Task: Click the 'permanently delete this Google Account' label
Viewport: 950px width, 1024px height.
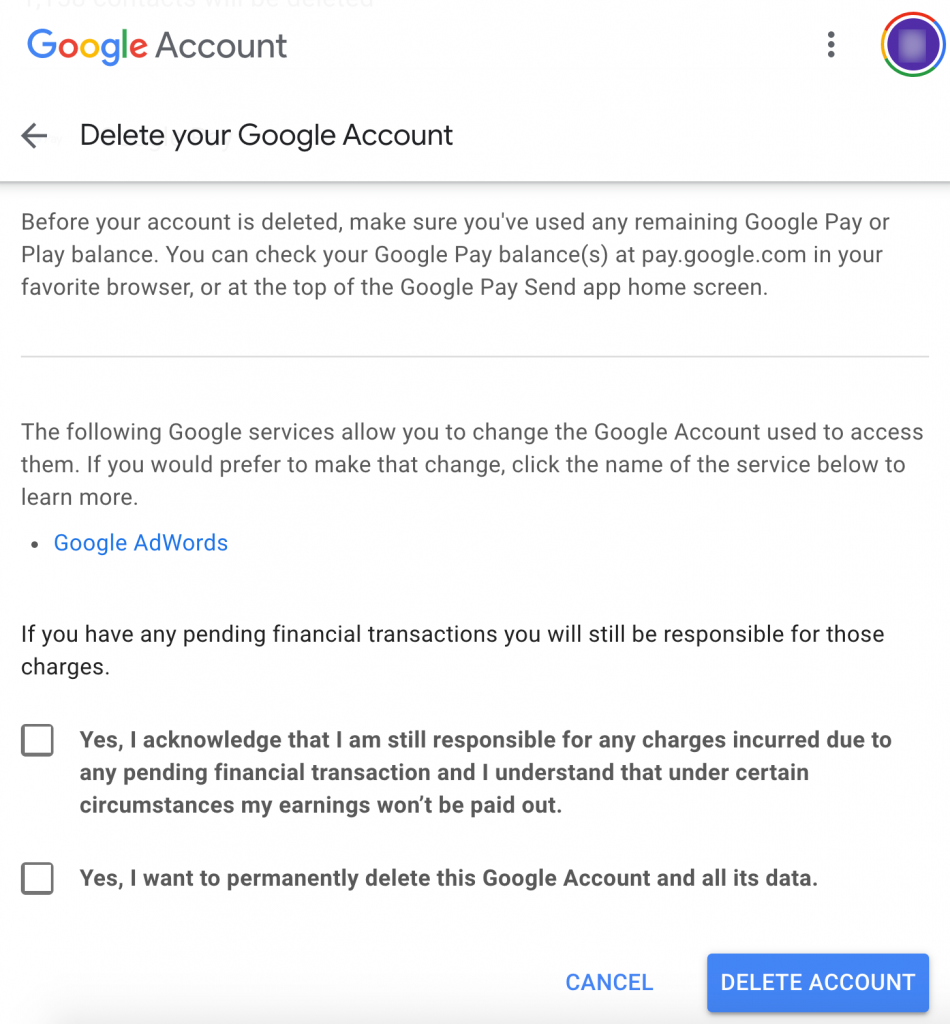Action: (x=449, y=878)
